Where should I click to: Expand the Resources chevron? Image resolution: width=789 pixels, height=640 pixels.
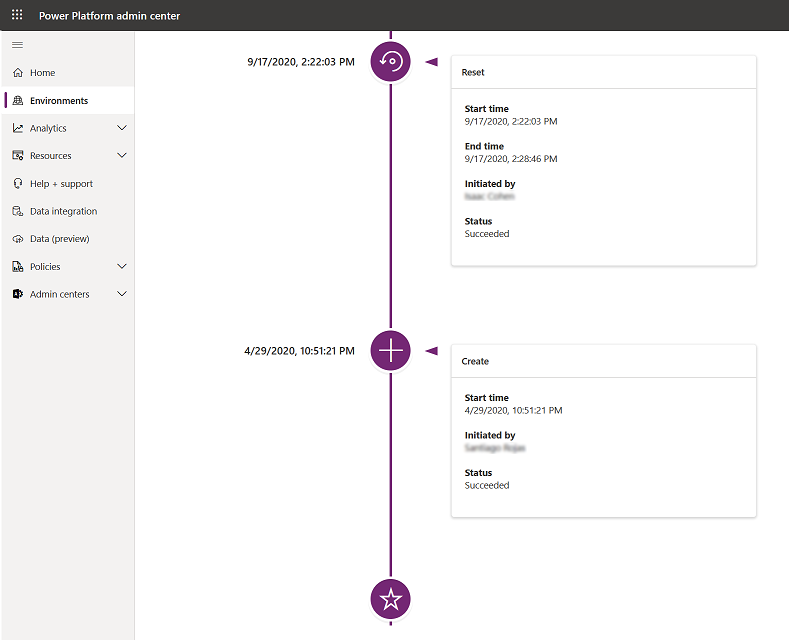tap(122, 155)
